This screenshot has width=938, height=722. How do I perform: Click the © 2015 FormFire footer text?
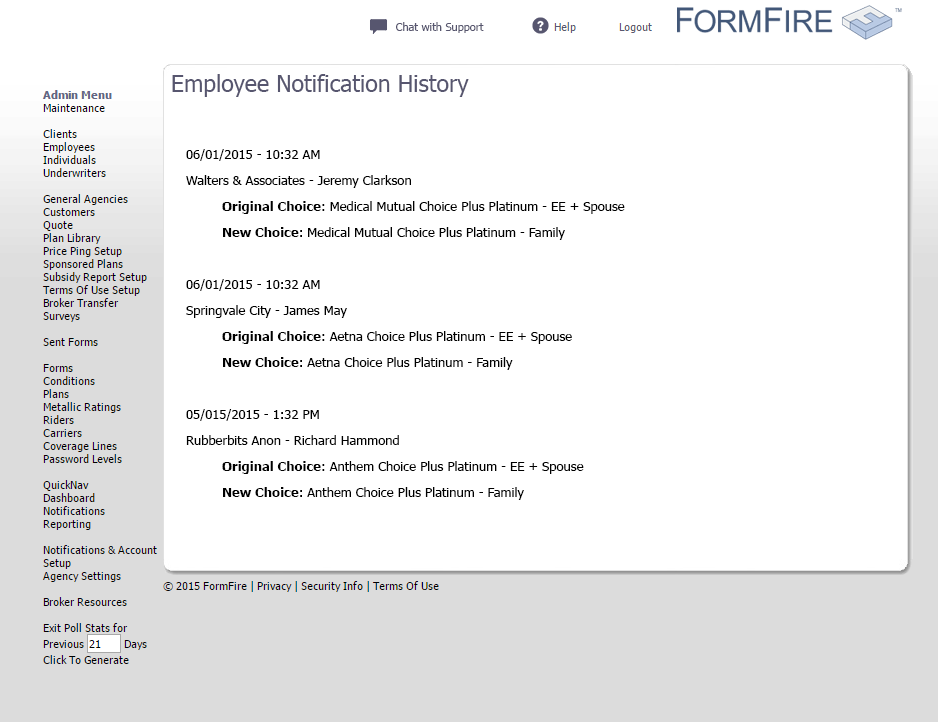tap(205, 586)
